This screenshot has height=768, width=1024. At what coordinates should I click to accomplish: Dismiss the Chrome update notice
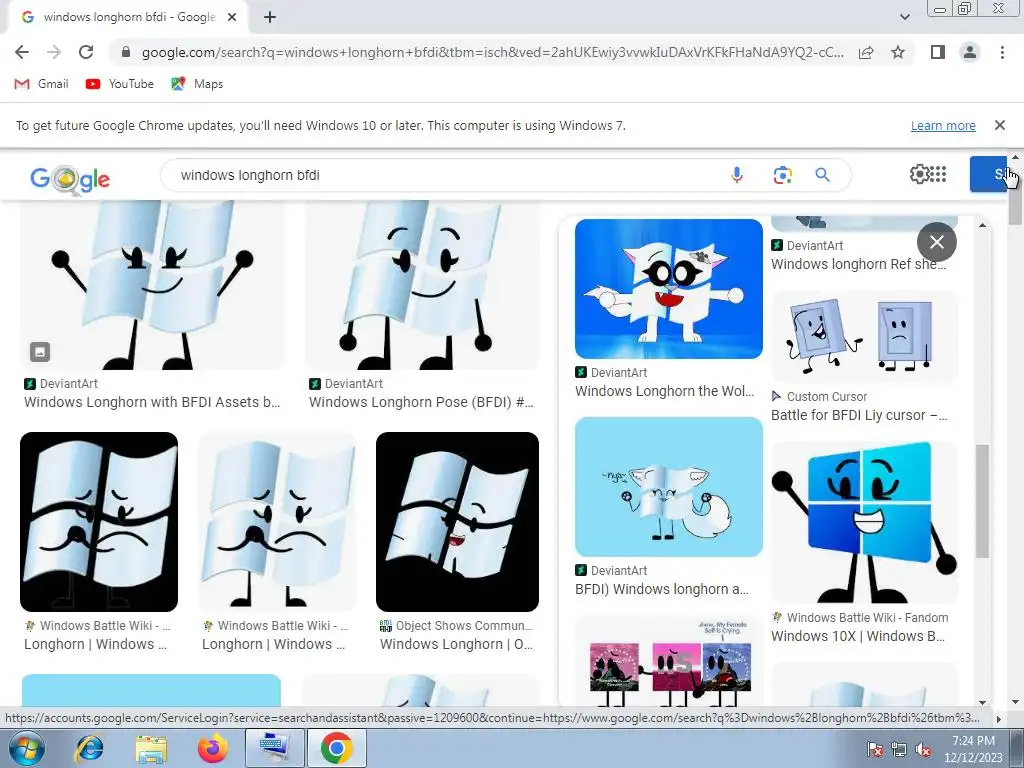pos(1000,125)
